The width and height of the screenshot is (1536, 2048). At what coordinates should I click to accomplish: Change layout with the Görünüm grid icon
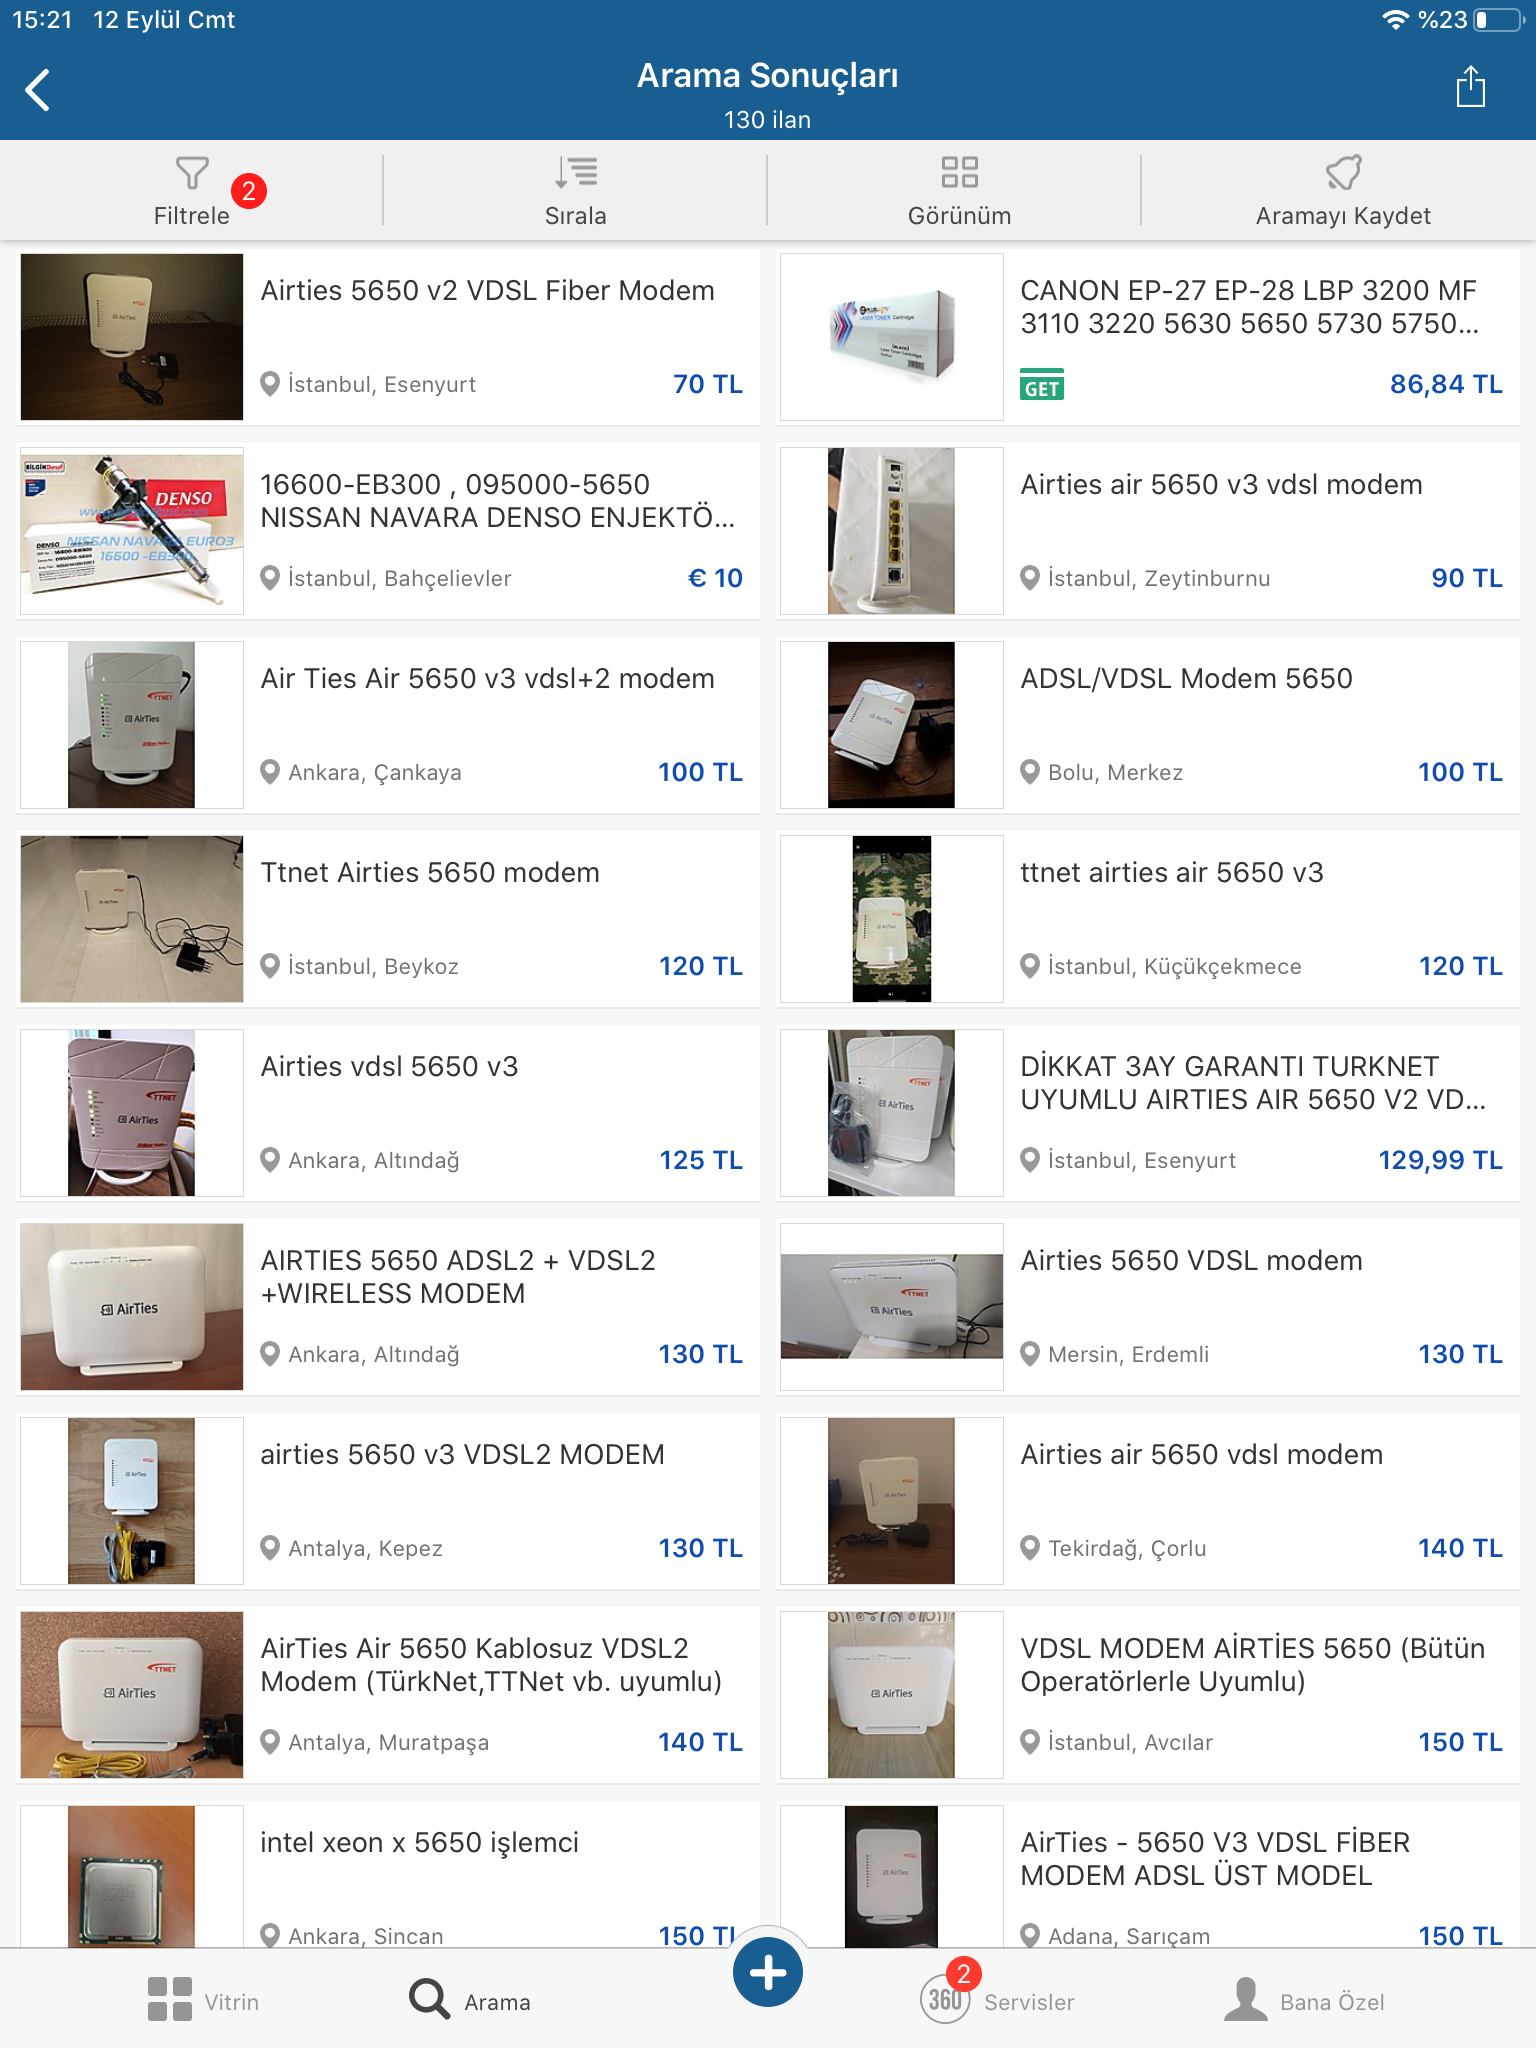(x=959, y=191)
